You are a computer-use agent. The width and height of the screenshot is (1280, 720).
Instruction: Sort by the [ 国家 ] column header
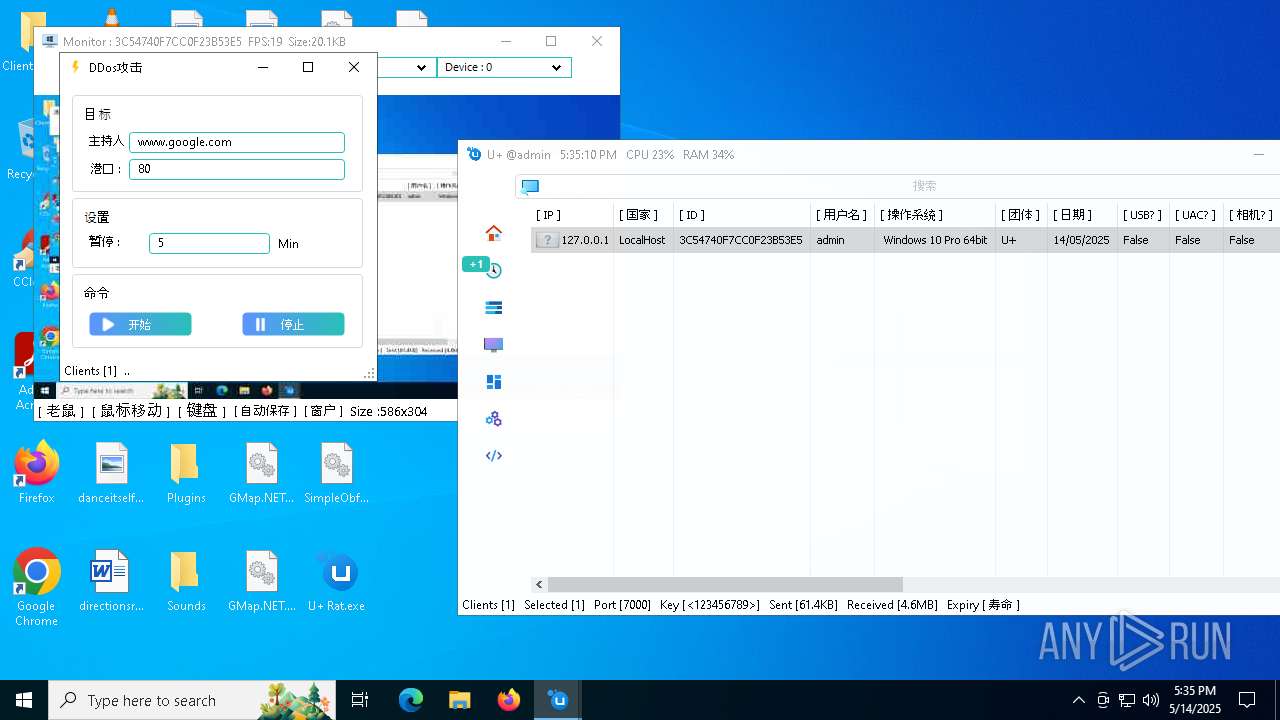pyautogui.click(x=643, y=215)
